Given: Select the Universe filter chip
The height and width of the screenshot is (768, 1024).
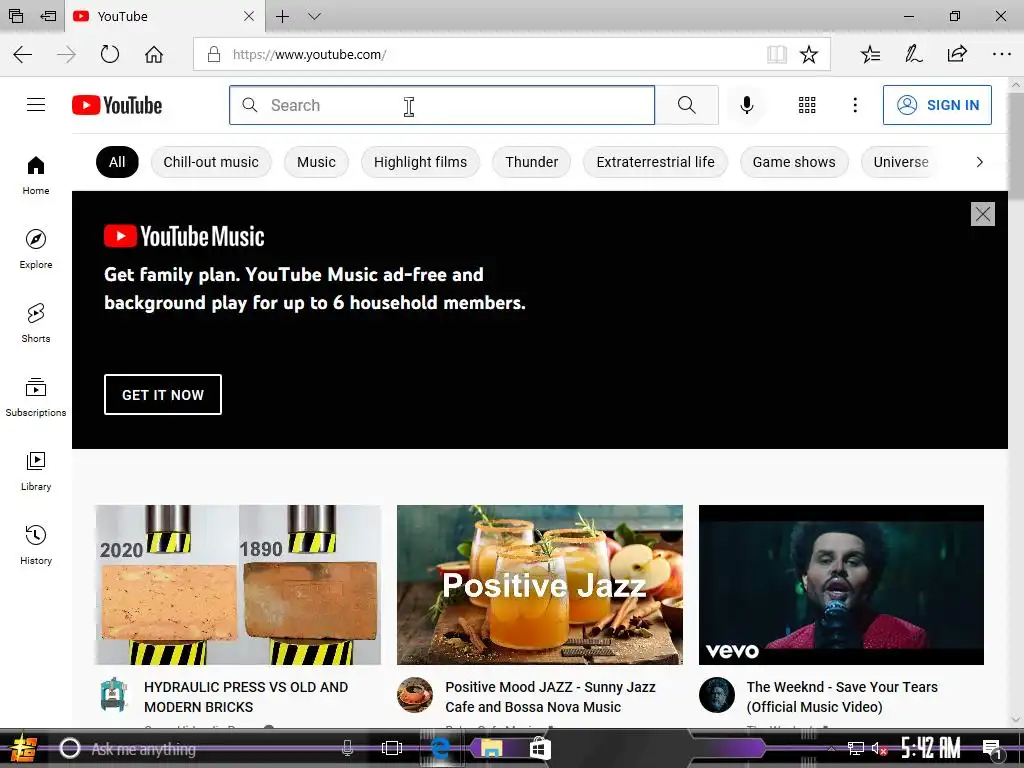Looking at the screenshot, I should (901, 162).
